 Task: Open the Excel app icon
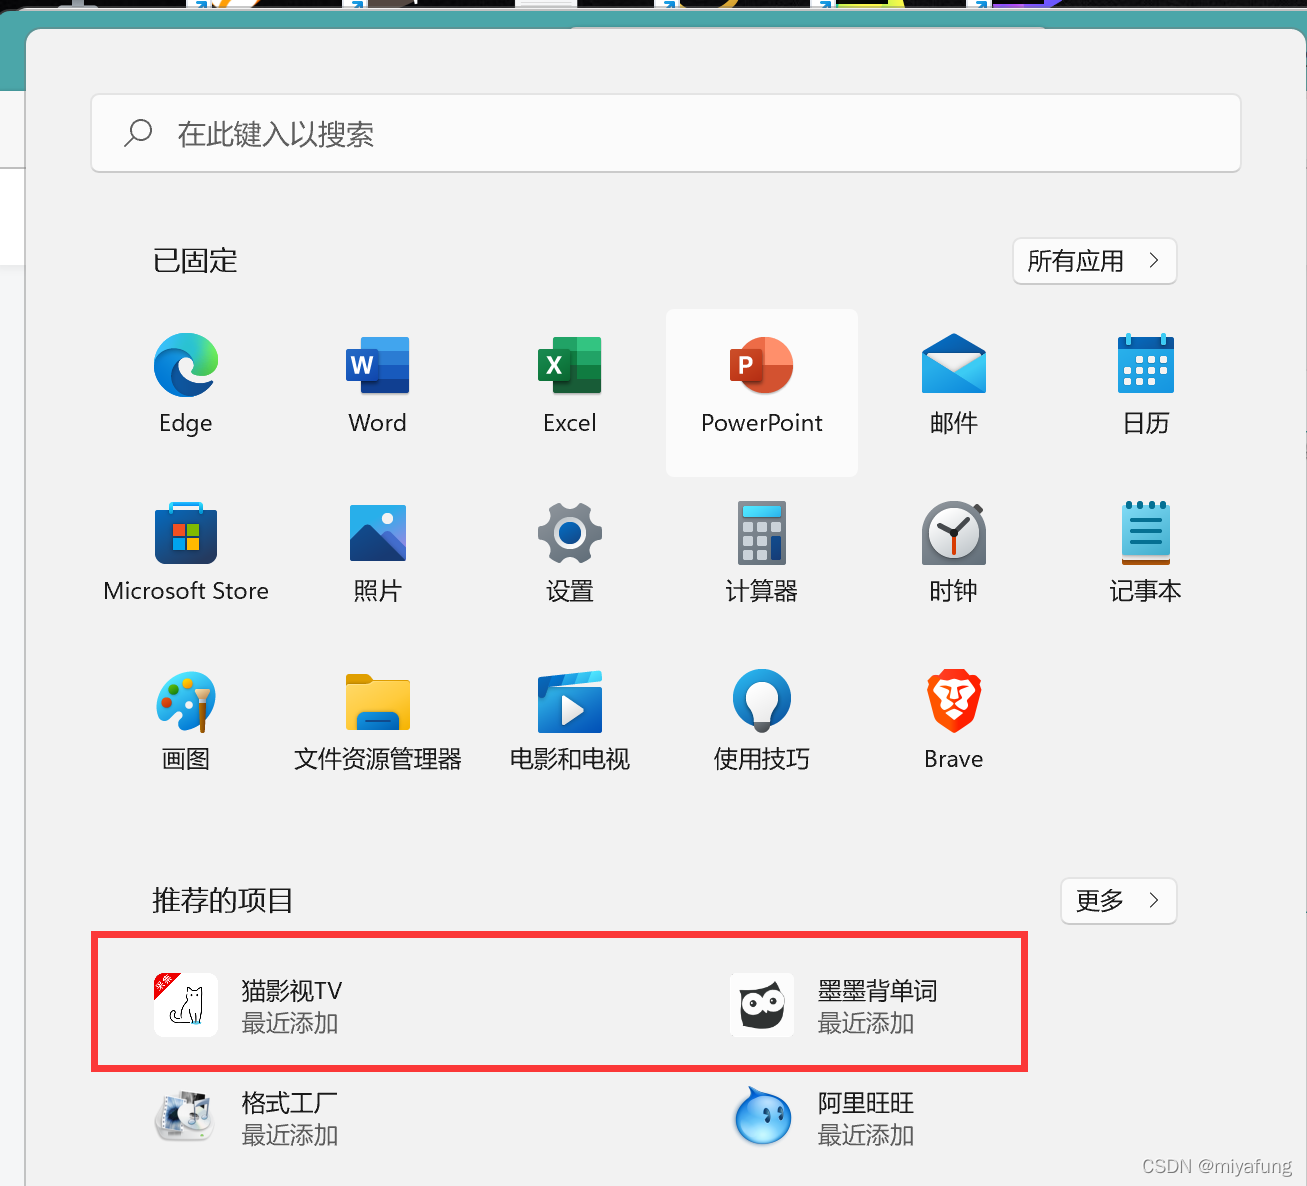(570, 366)
